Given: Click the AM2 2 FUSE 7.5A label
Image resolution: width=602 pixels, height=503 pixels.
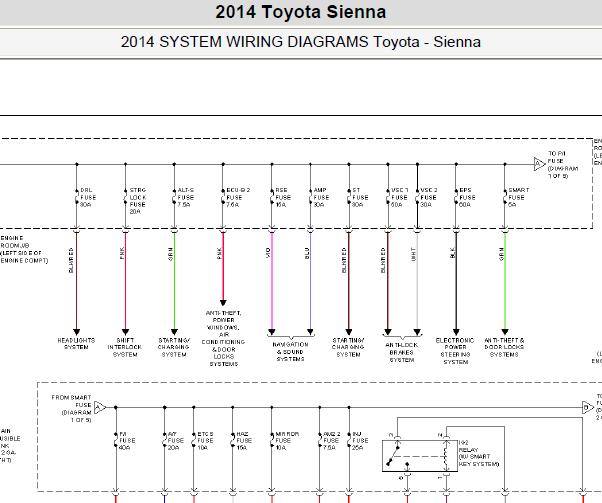Looking at the screenshot, I should click(331, 440).
